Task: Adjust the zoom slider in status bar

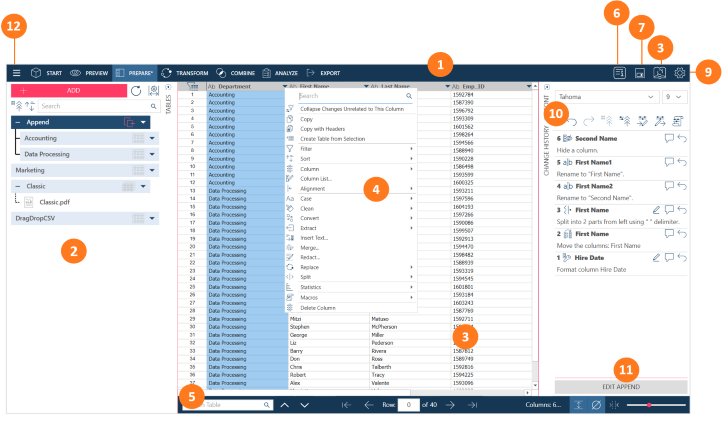Action: tap(650, 404)
